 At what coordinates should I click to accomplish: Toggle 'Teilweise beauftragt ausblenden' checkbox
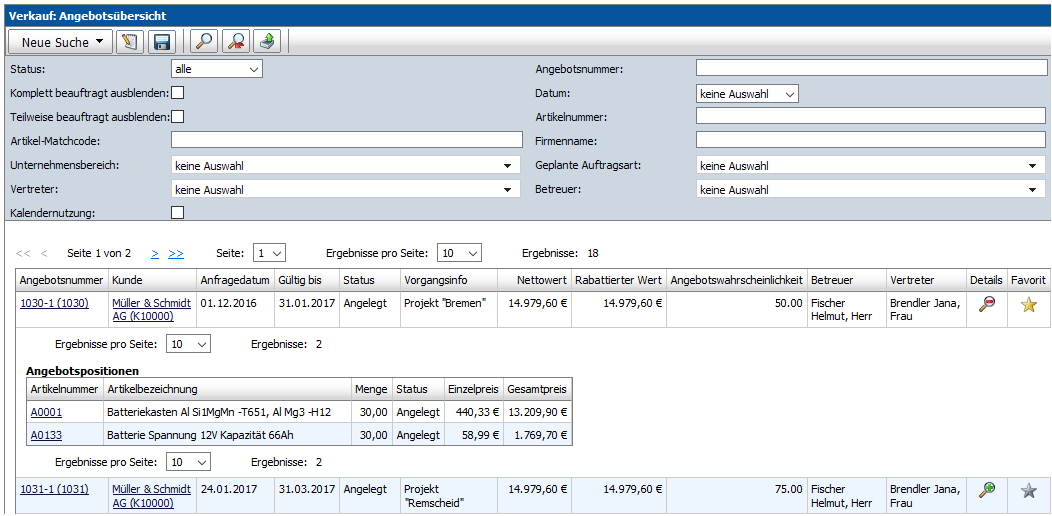point(178,117)
